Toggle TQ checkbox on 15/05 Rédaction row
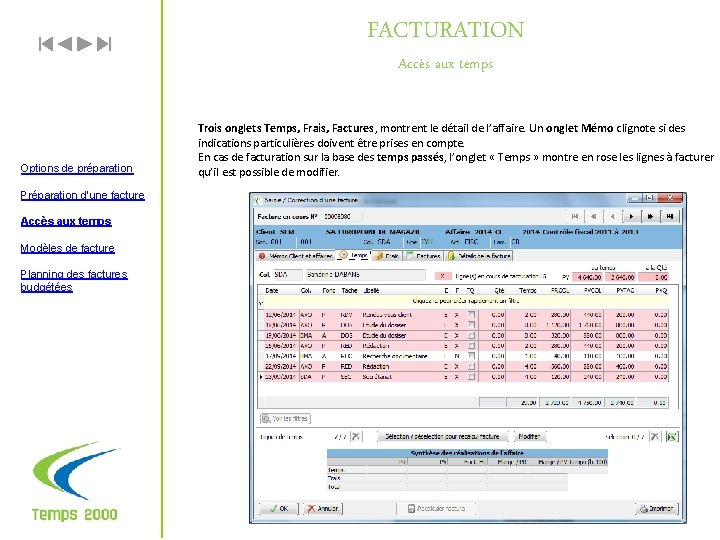720x540 pixels. pos(471,346)
